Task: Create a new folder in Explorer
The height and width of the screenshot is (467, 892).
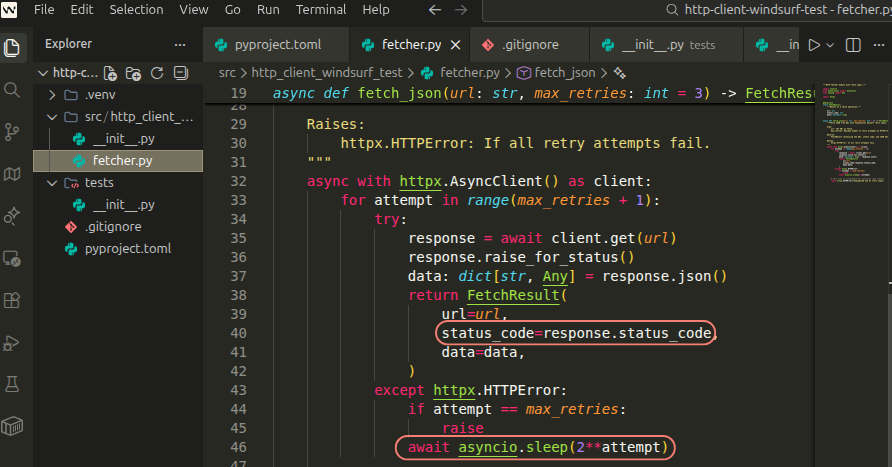Action: tap(134, 73)
